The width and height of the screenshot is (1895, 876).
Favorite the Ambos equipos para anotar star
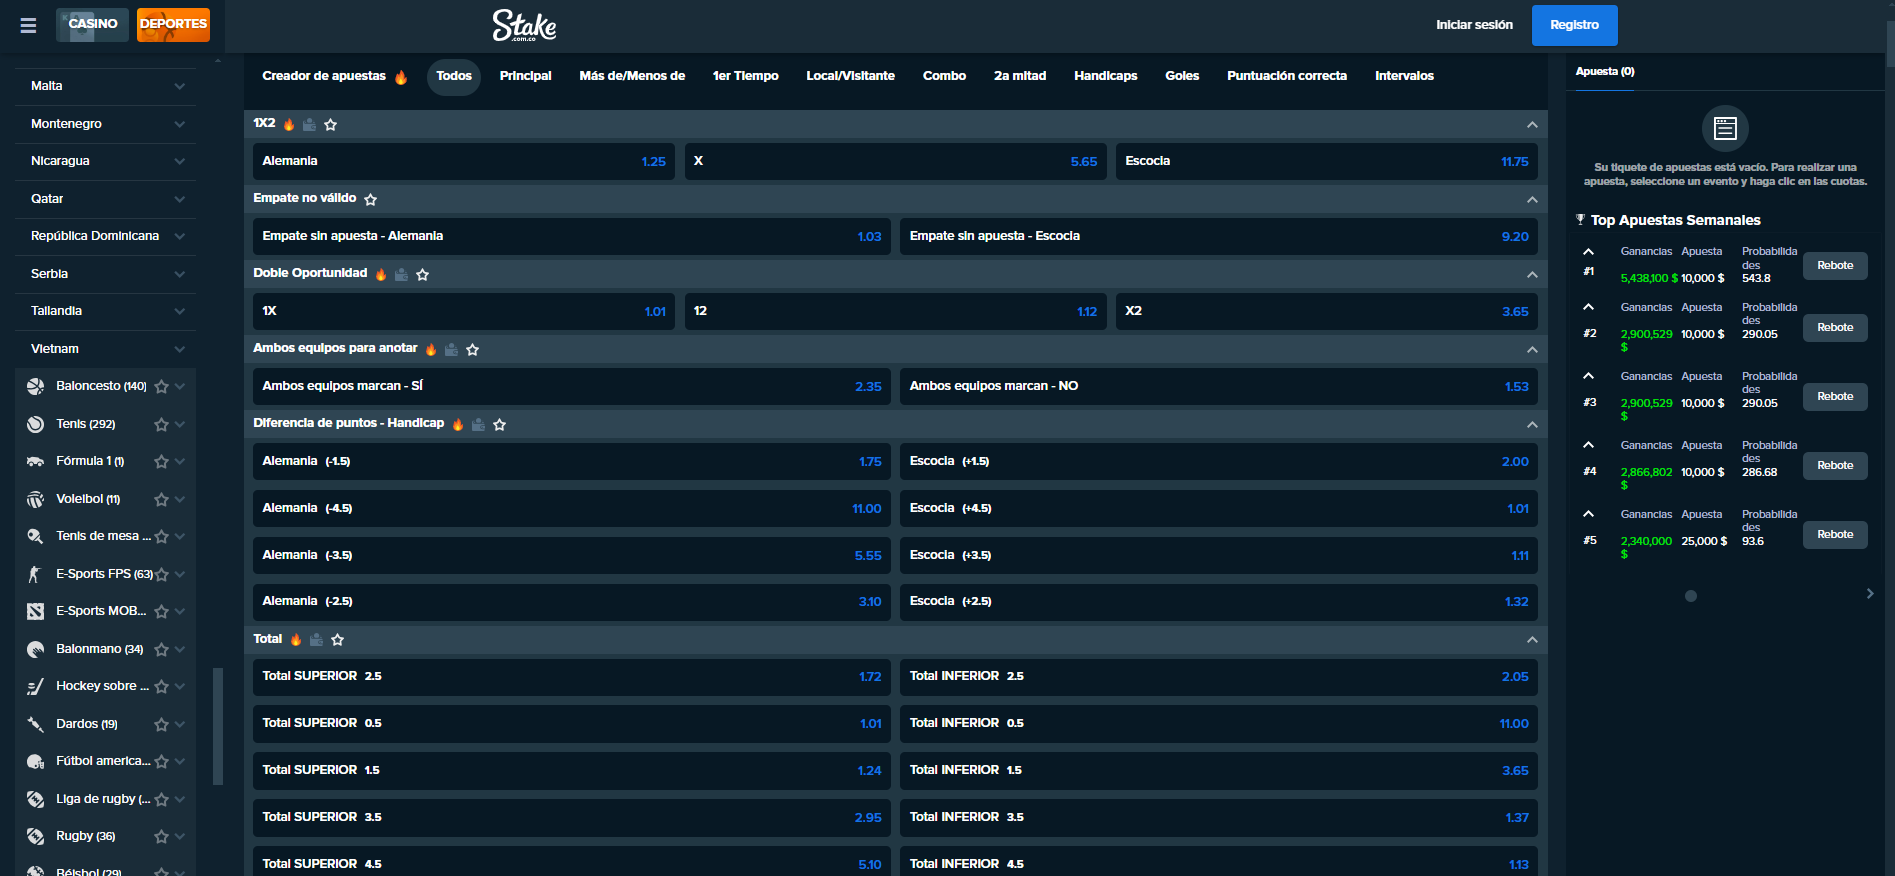pos(473,349)
